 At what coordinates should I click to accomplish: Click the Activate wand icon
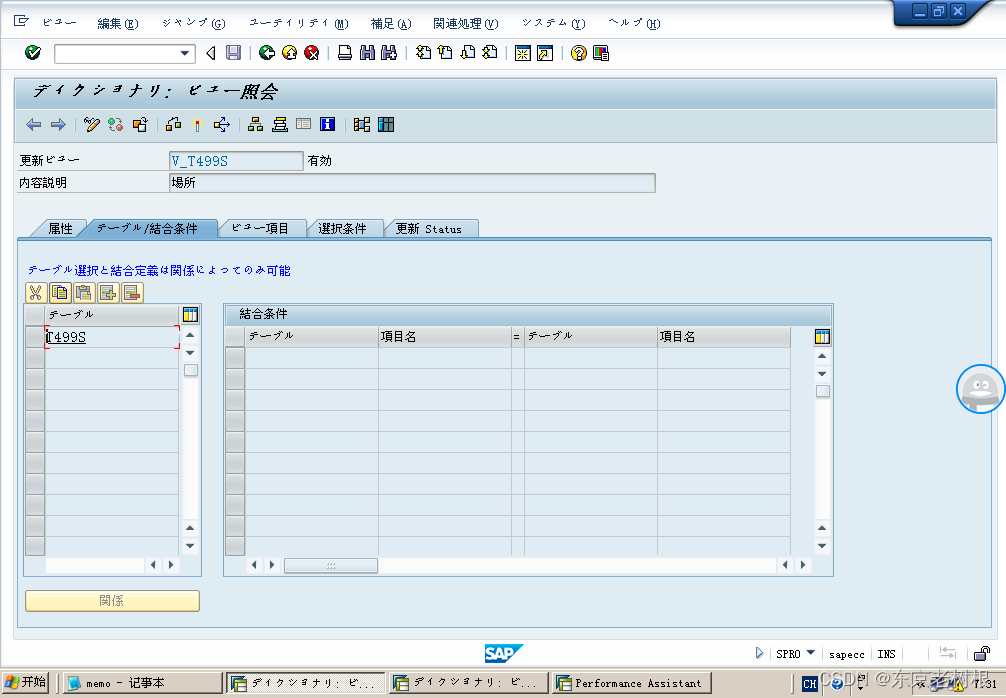pos(198,124)
